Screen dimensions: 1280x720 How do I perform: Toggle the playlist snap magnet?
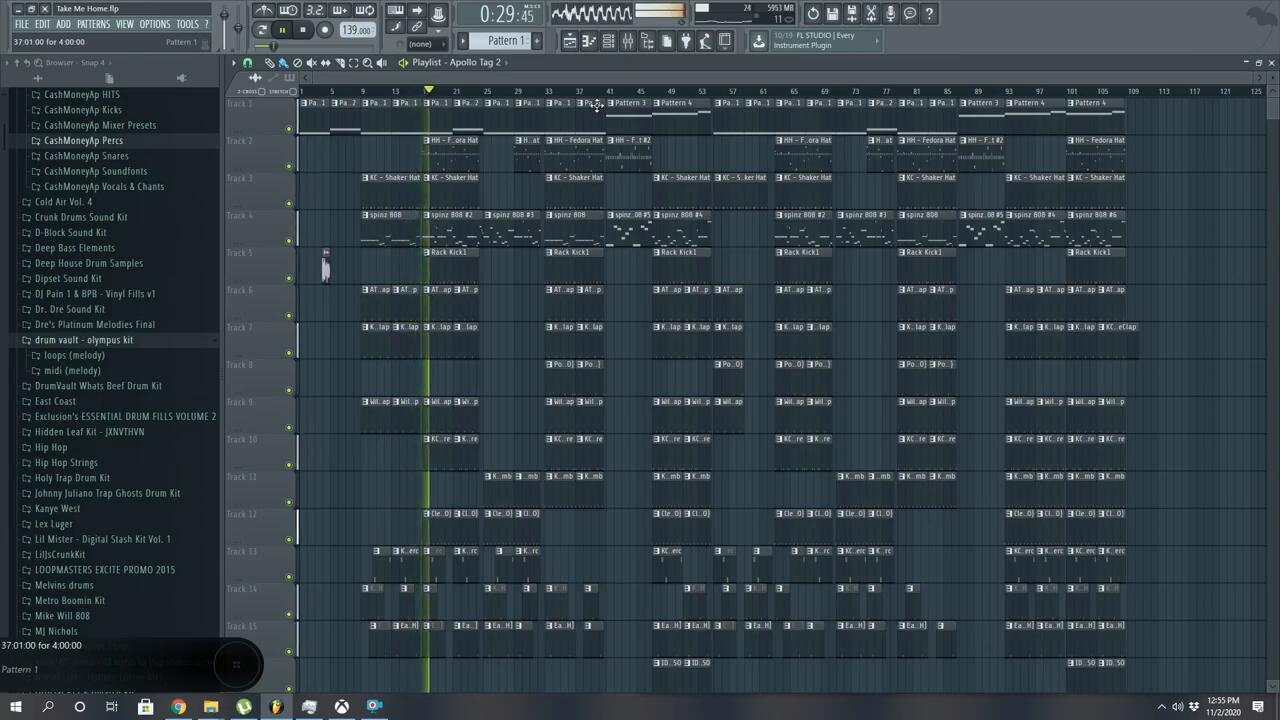[x=248, y=63]
